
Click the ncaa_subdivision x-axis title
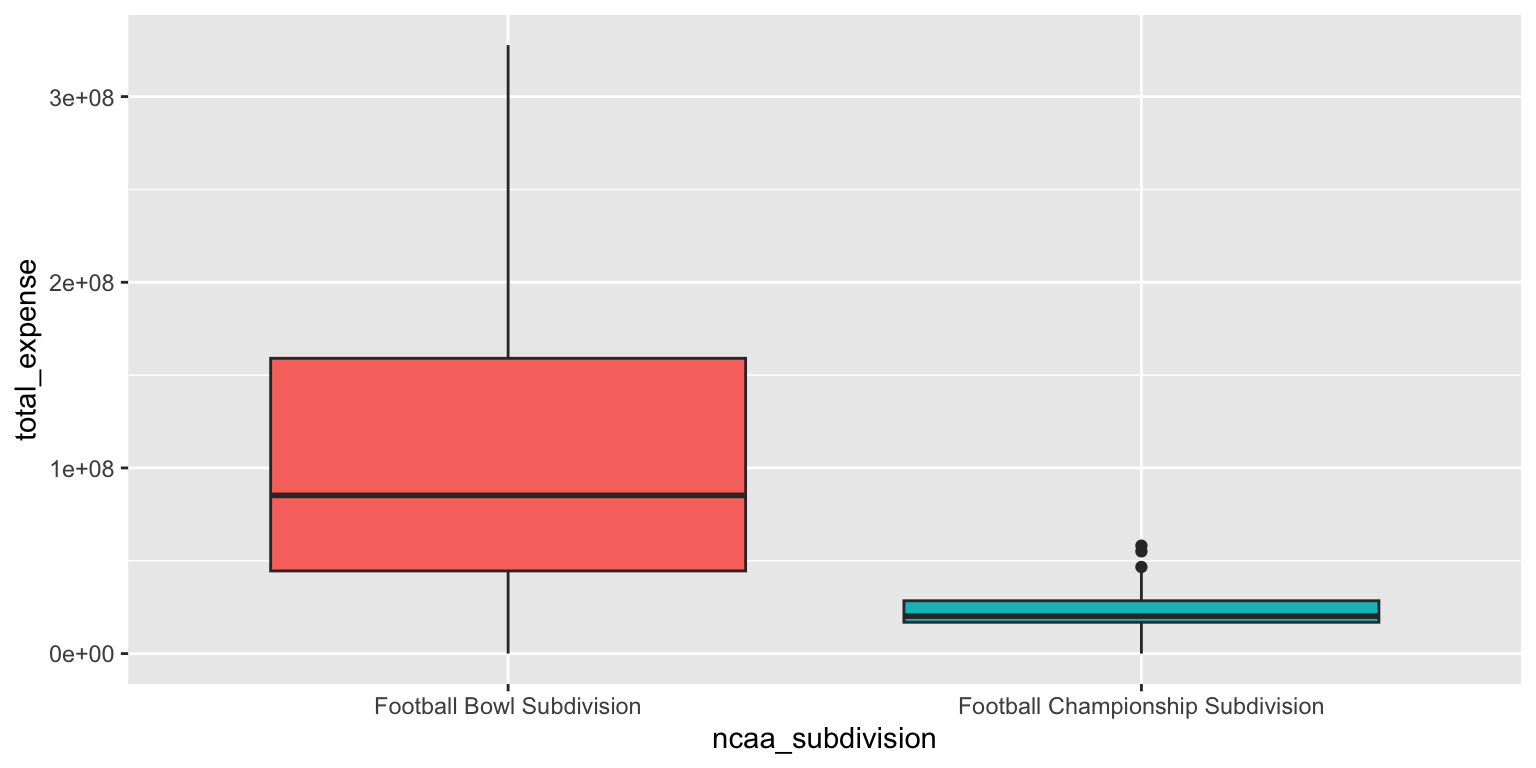pyautogui.click(x=823, y=740)
